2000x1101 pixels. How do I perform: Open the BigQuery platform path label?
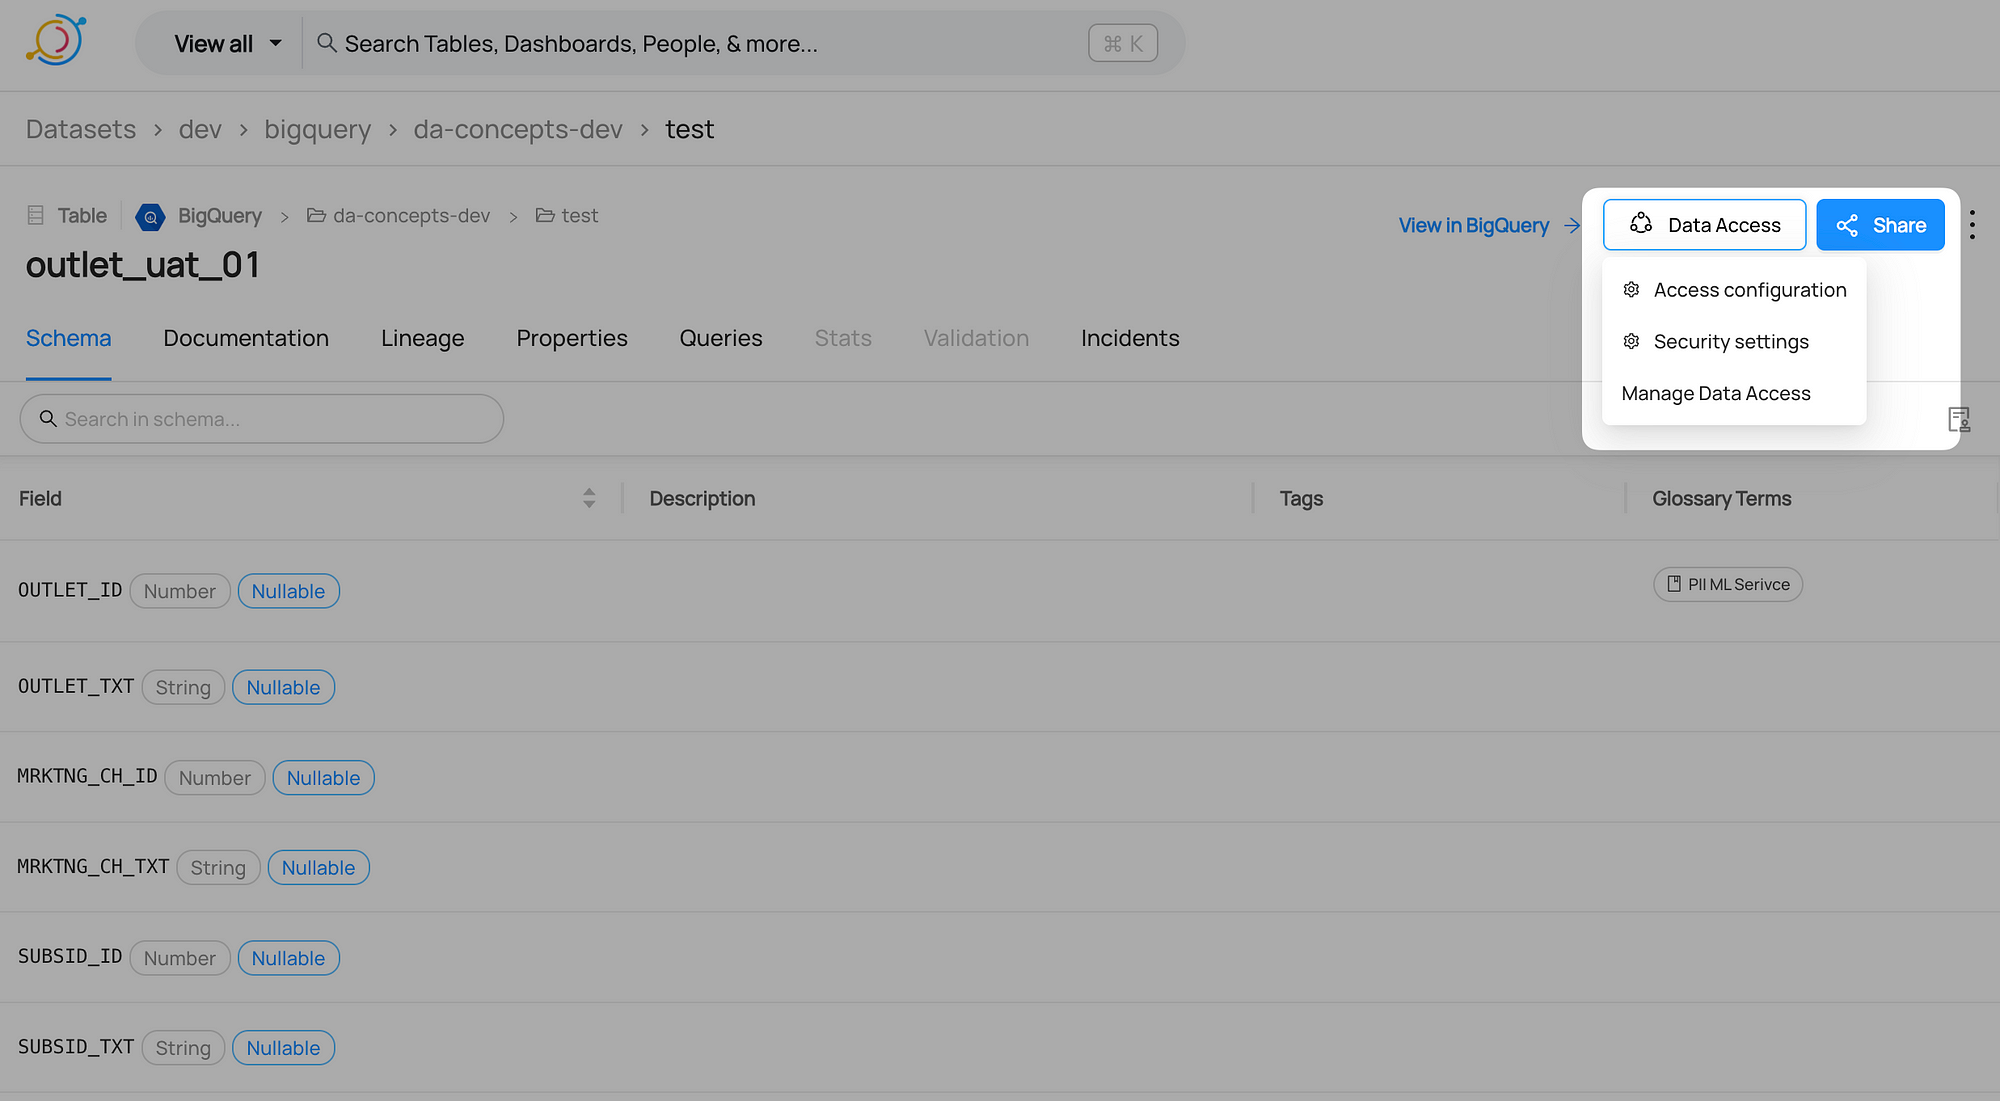pos(219,216)
